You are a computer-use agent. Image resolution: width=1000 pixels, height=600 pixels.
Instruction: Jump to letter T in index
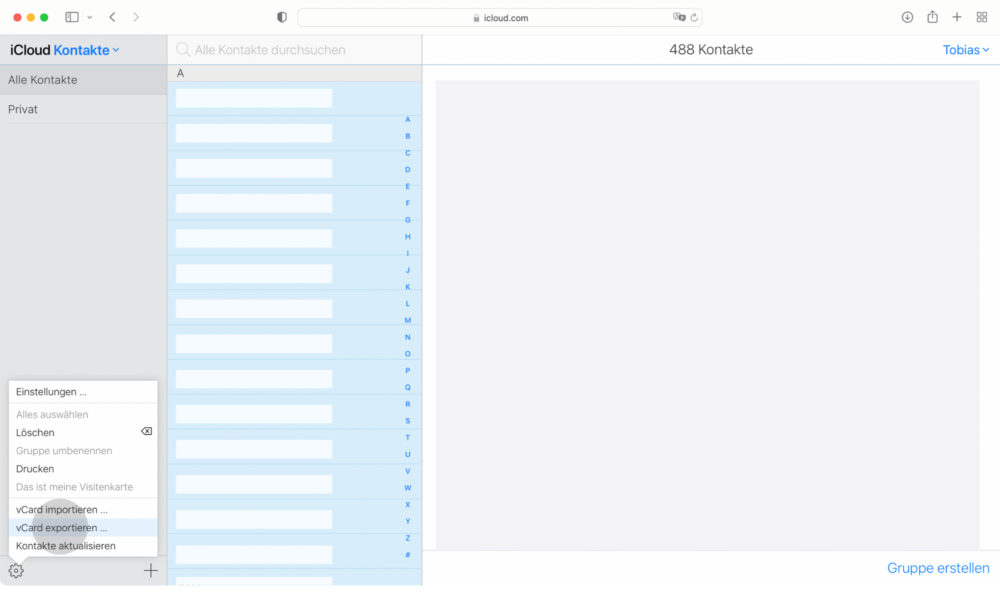[x=408, y=437]
